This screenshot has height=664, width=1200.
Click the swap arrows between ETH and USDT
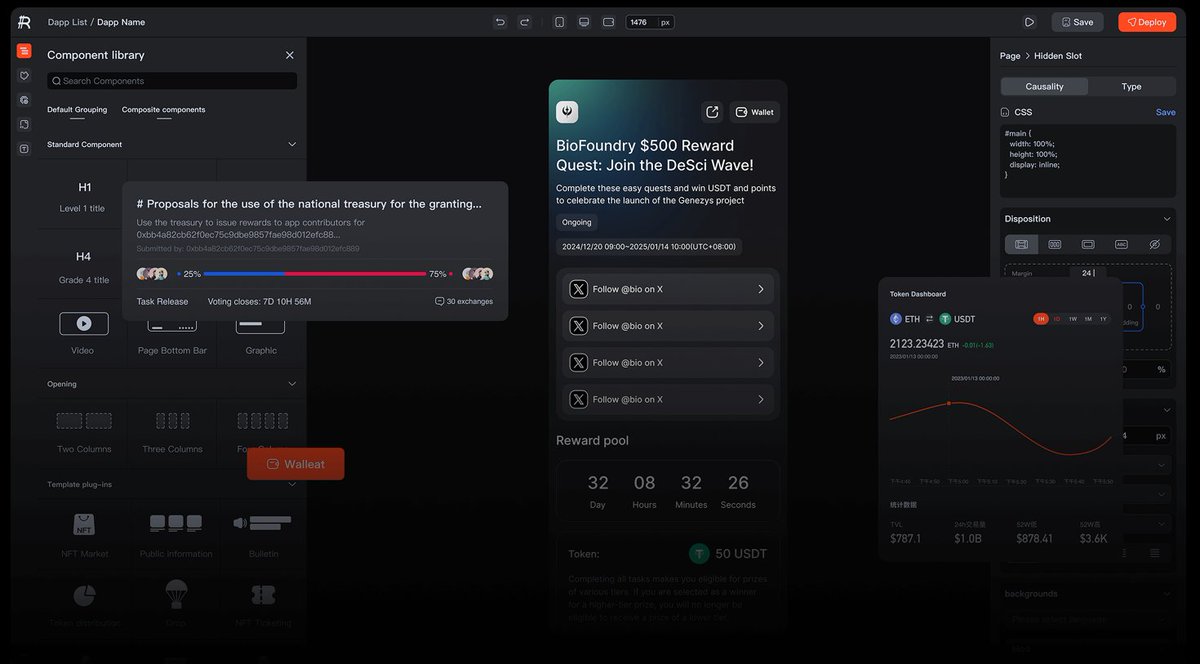(x=929, y=319)
